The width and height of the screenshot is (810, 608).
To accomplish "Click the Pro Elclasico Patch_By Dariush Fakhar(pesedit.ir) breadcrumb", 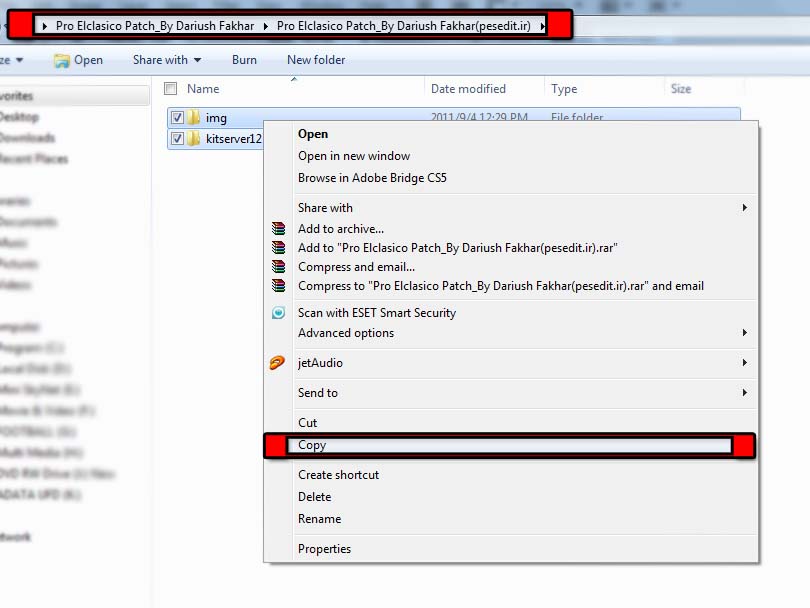I will click(x=403, y=26).
